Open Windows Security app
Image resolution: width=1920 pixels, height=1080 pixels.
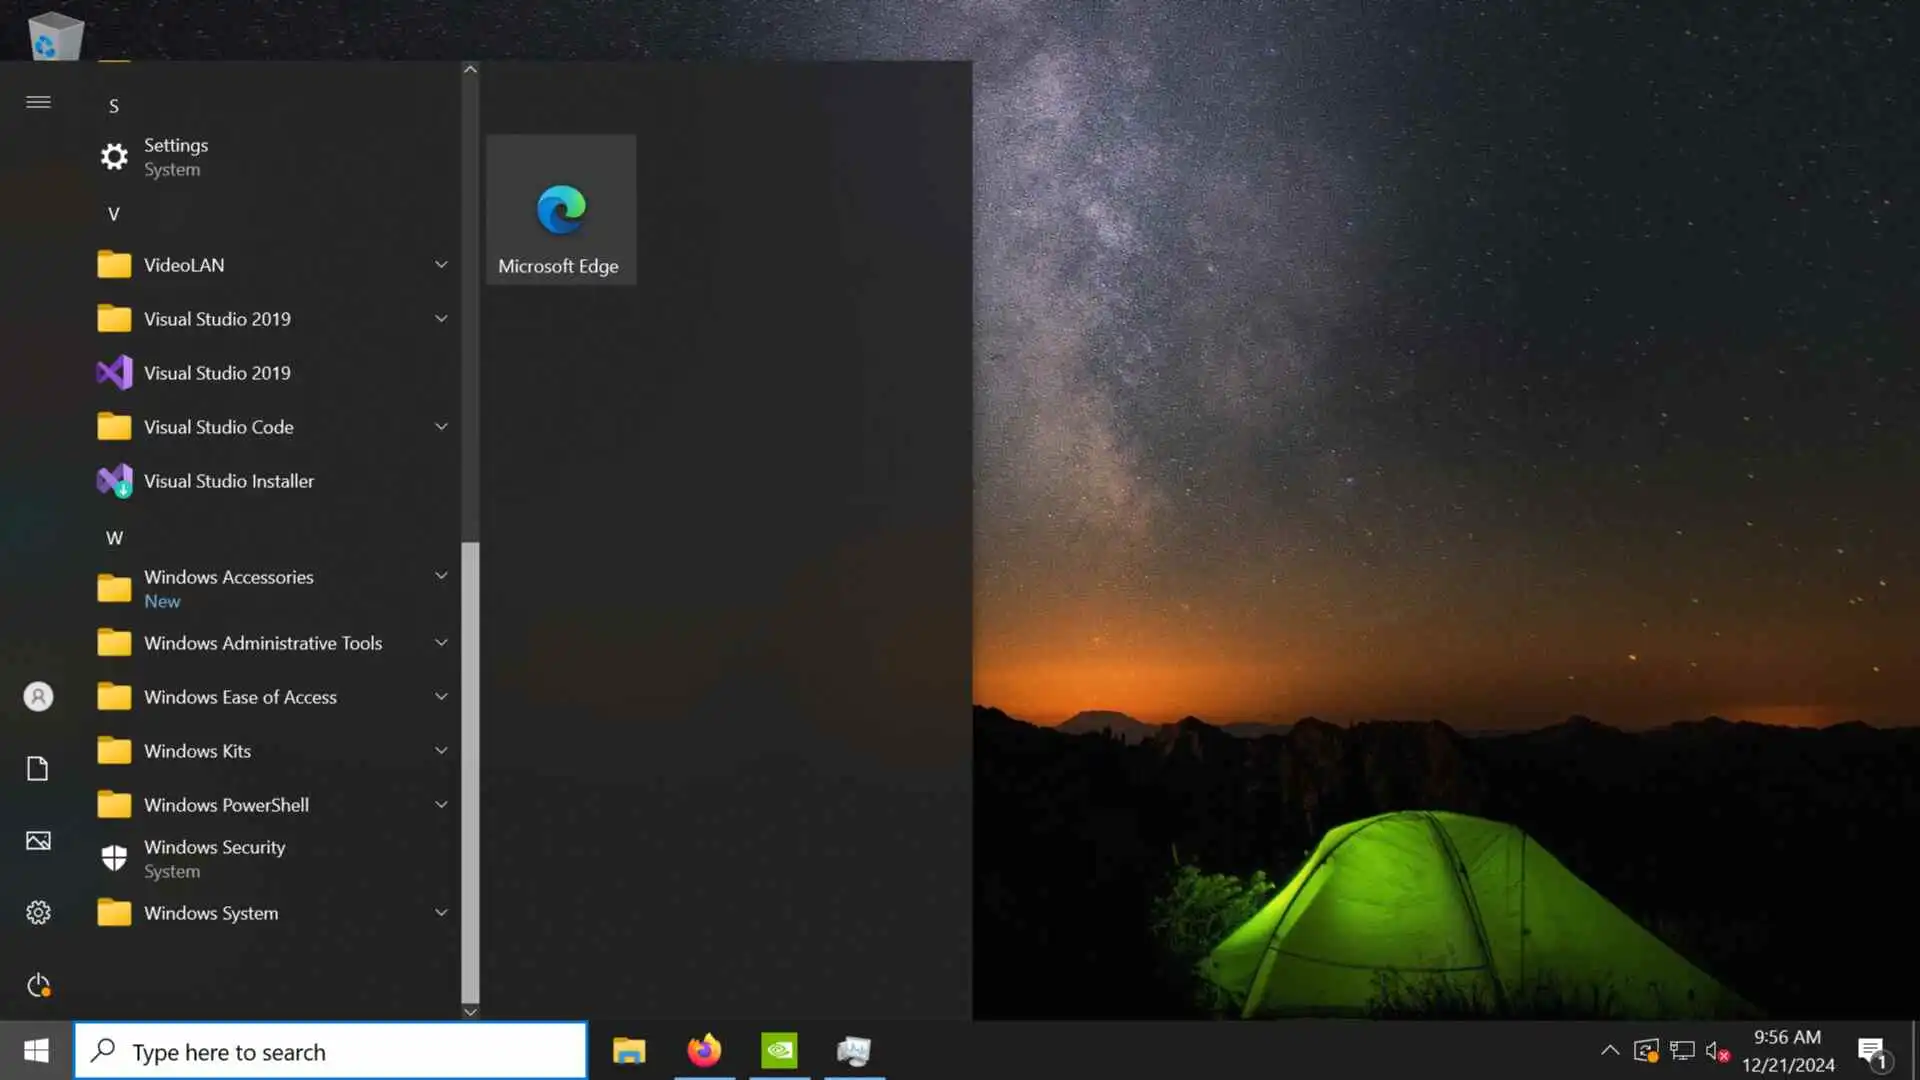[x=214, y=858]
